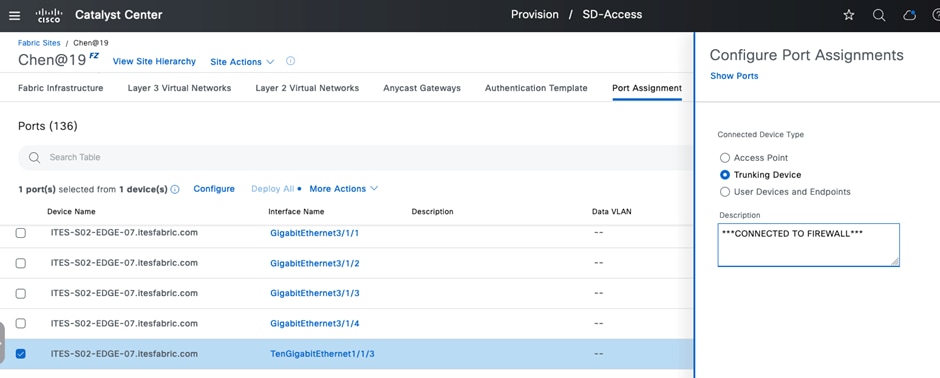Select Trunking Device radio button
This screenshot has width=940, height=378.
click(725, 175)
